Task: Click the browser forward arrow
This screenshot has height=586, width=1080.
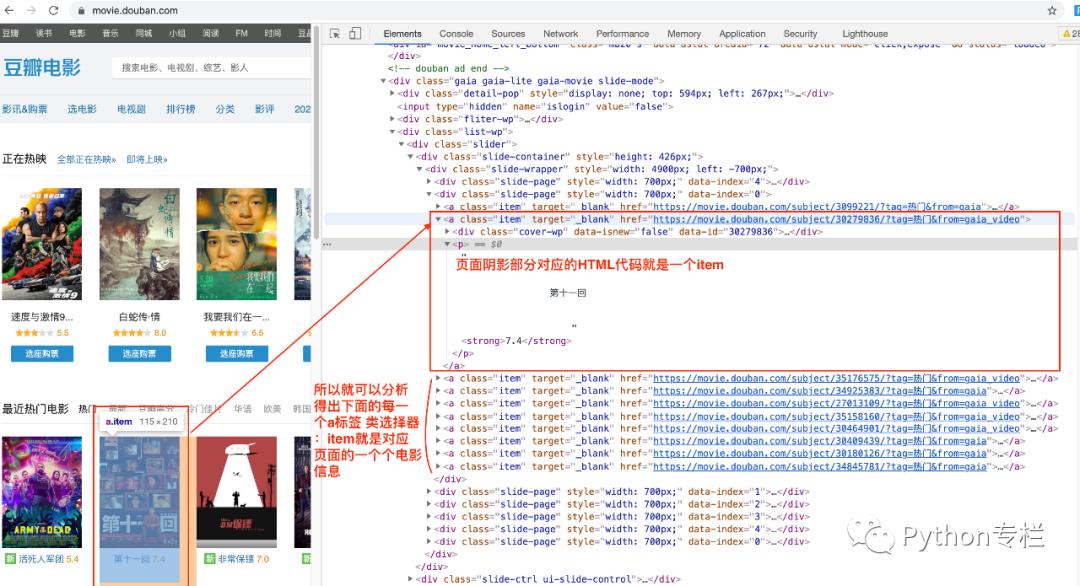Action: [x=31, y=10]
